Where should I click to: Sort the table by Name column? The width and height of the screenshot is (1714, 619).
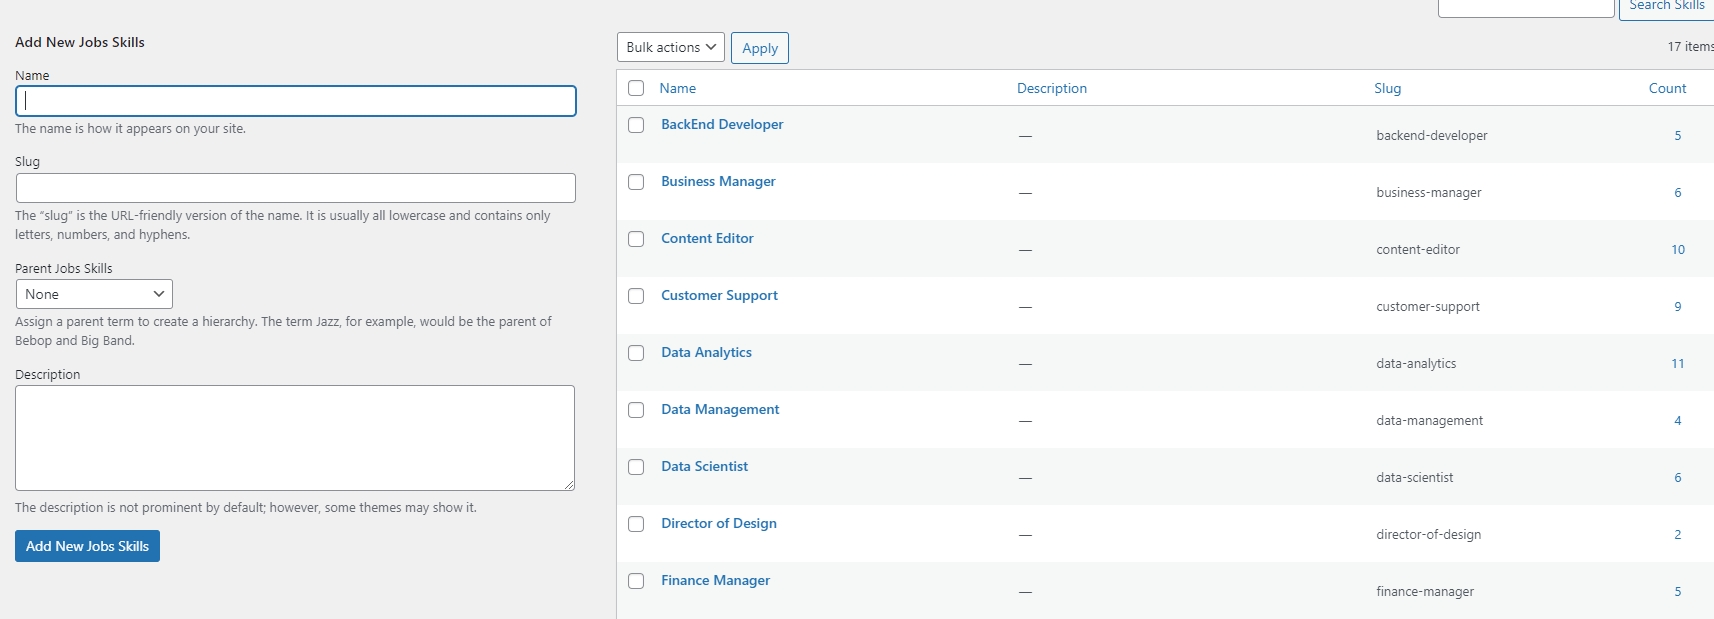pyautogui.click(x=677, y=88)
